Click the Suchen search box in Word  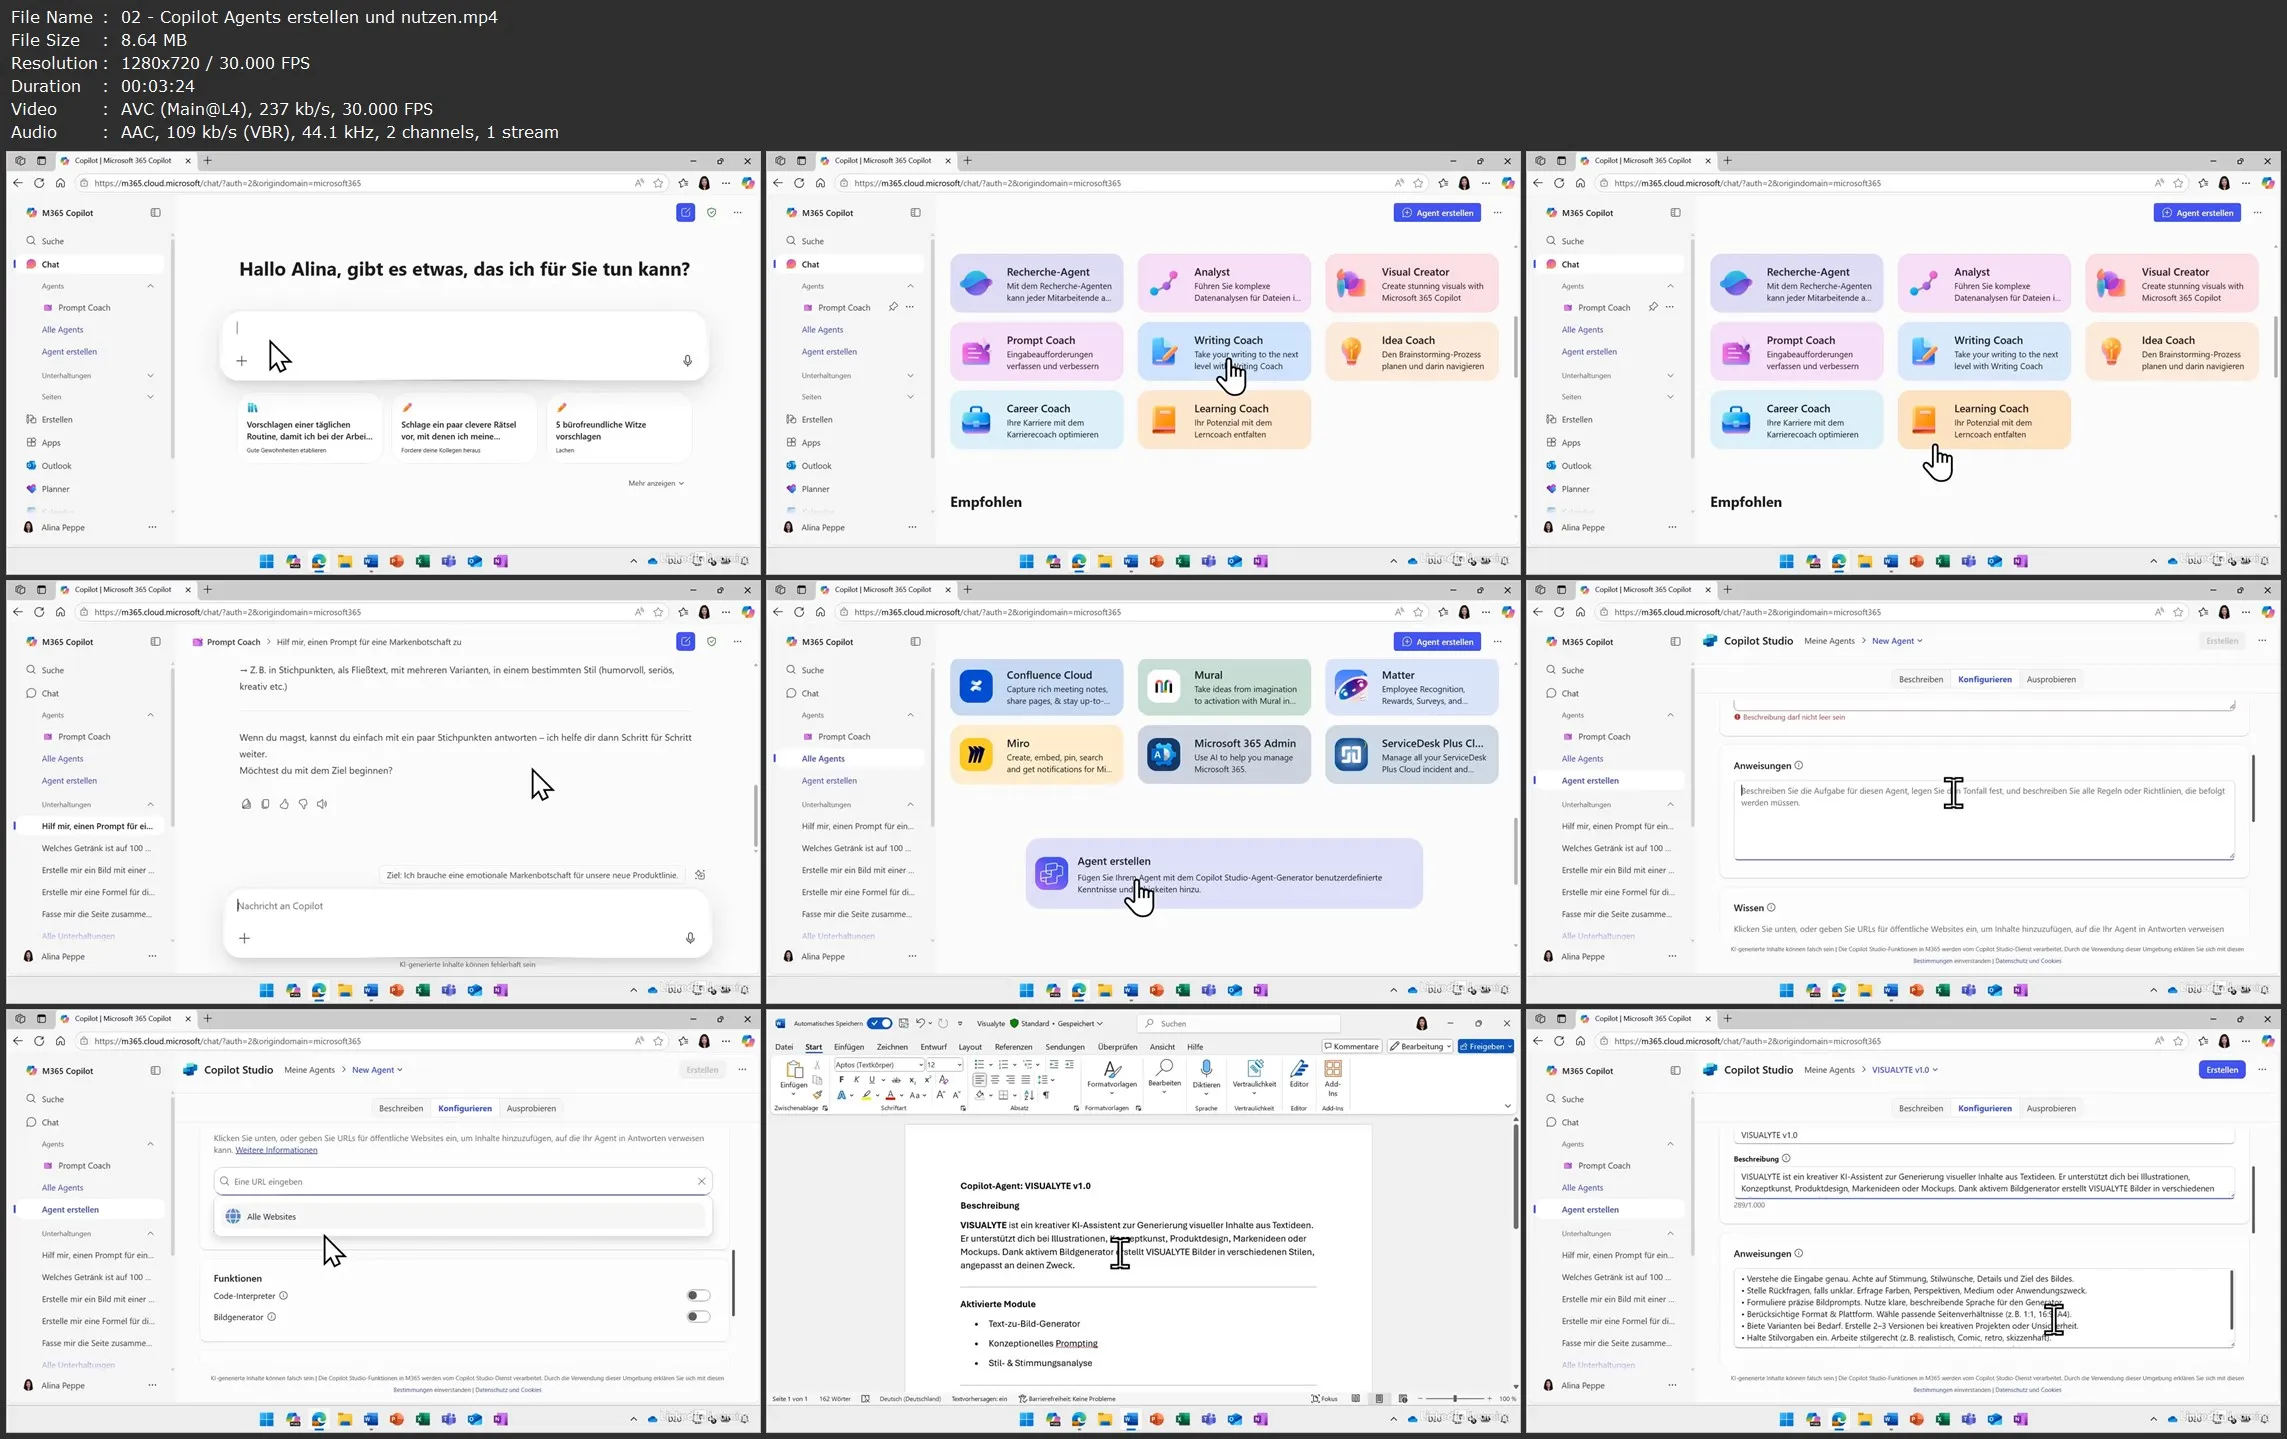pyautogui.click(x=1238, y=1023)
